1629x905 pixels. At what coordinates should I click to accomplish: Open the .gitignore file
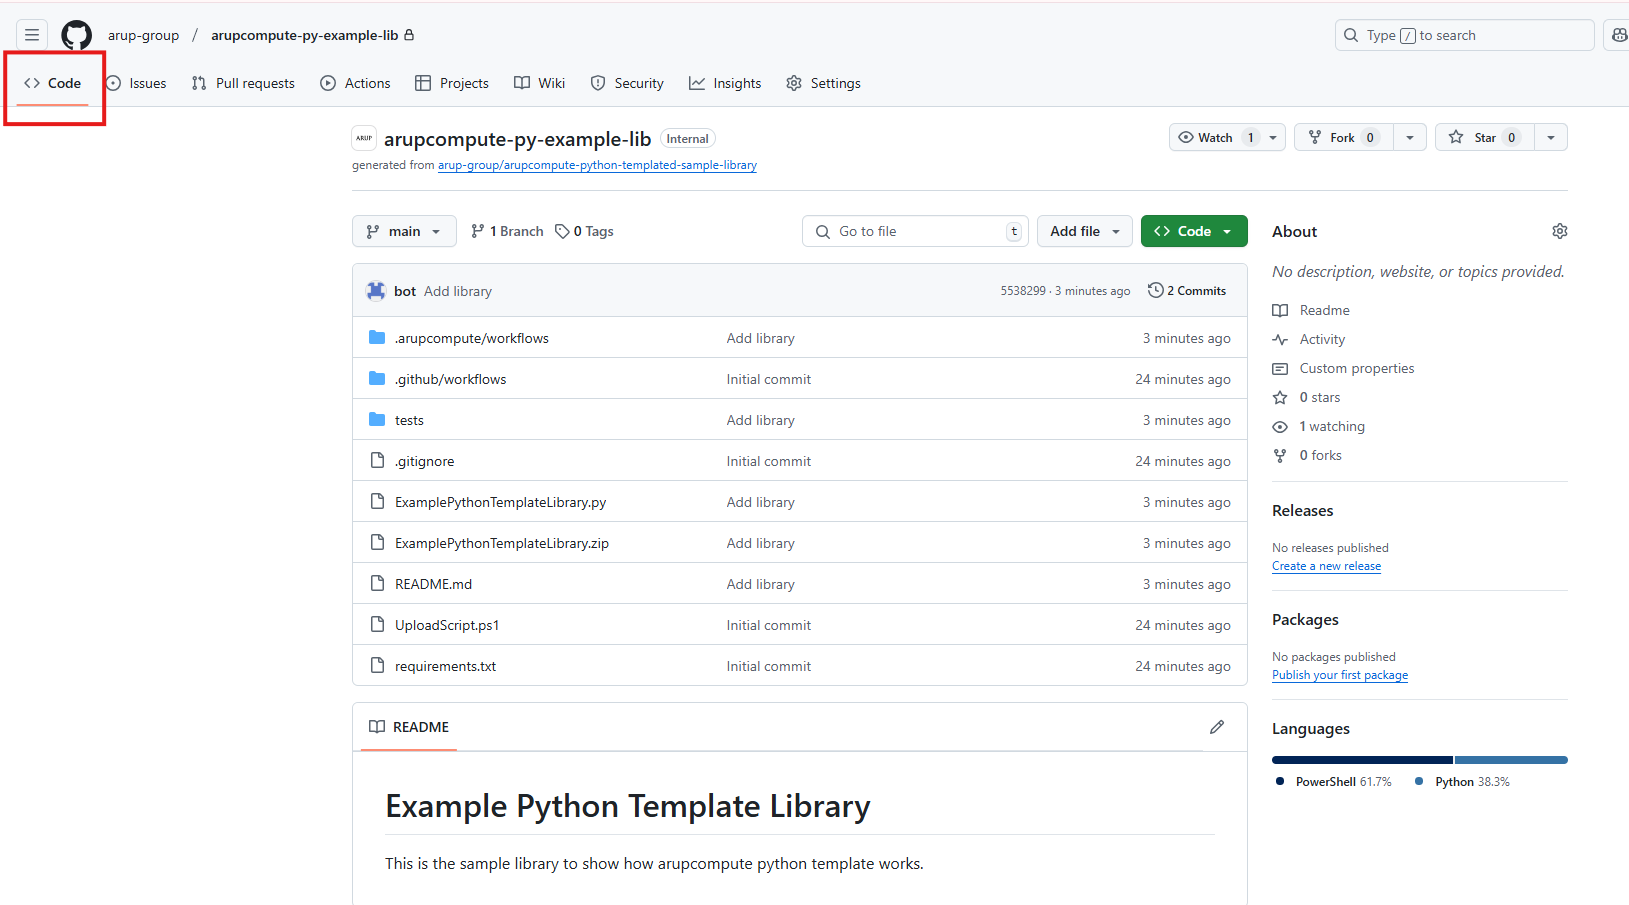[425, 461]
